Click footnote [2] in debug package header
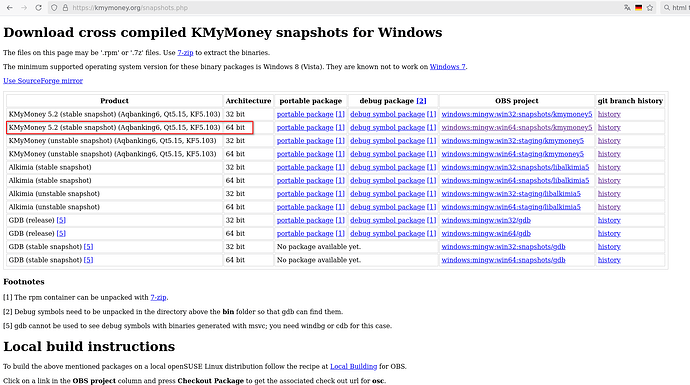Image resolution: width=690 pixels, height=385 pixels. click(421, 101)
